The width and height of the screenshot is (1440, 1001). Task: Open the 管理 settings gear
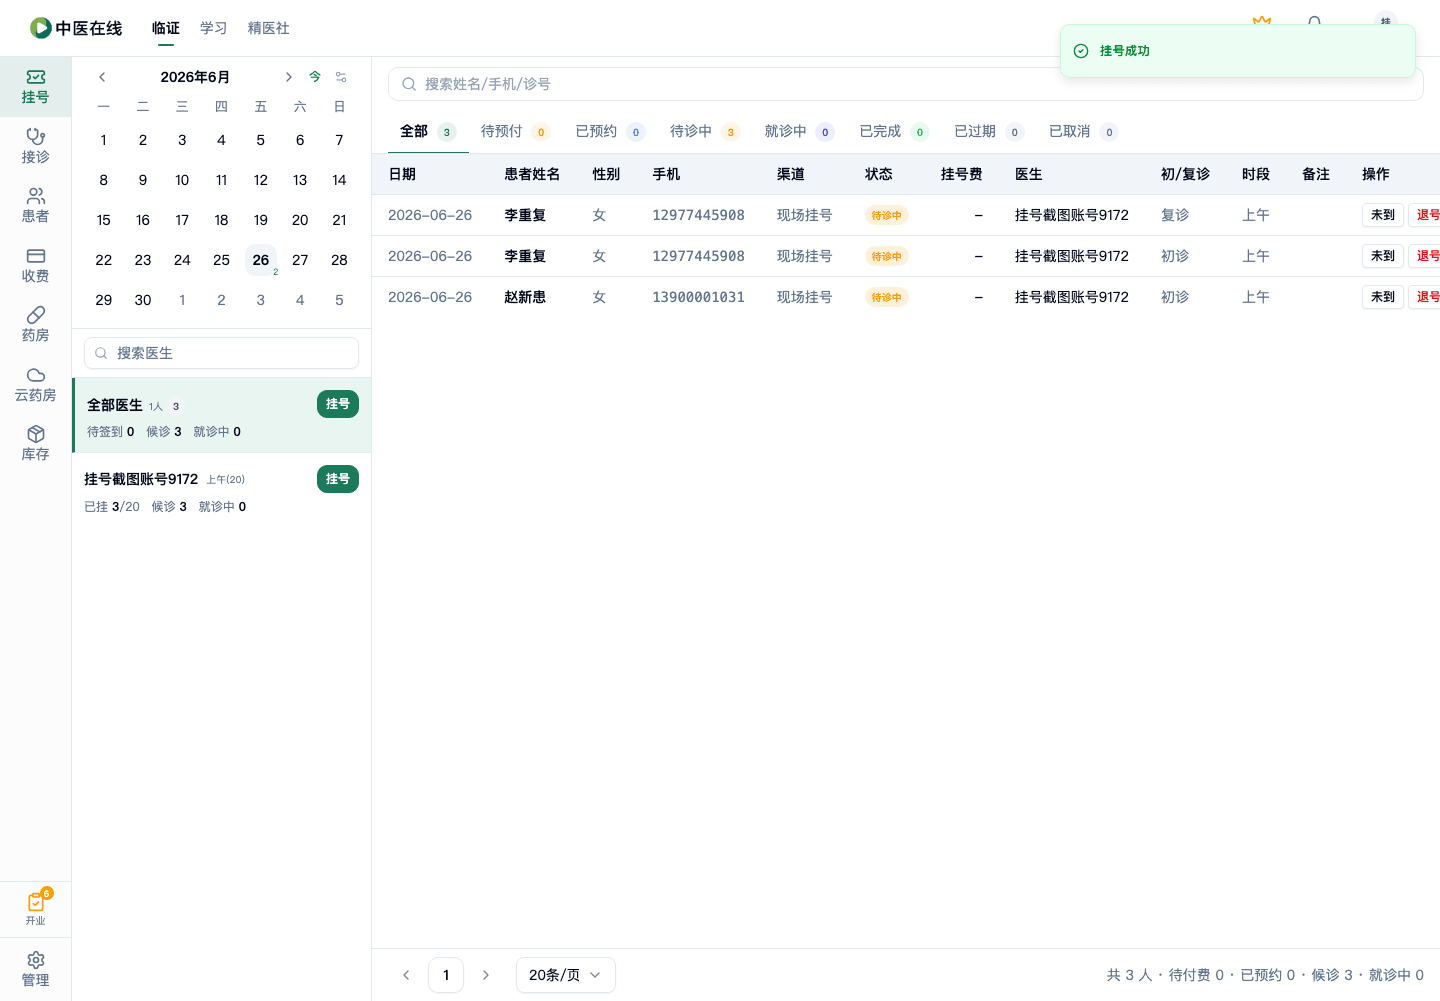pyautogui.click(x=35, y=969)
